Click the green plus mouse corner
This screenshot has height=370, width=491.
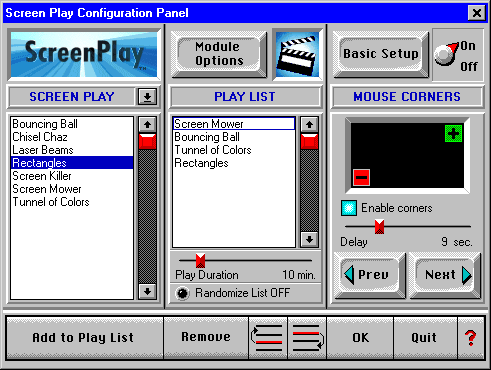pyautogui.click(x=453, y=133)
